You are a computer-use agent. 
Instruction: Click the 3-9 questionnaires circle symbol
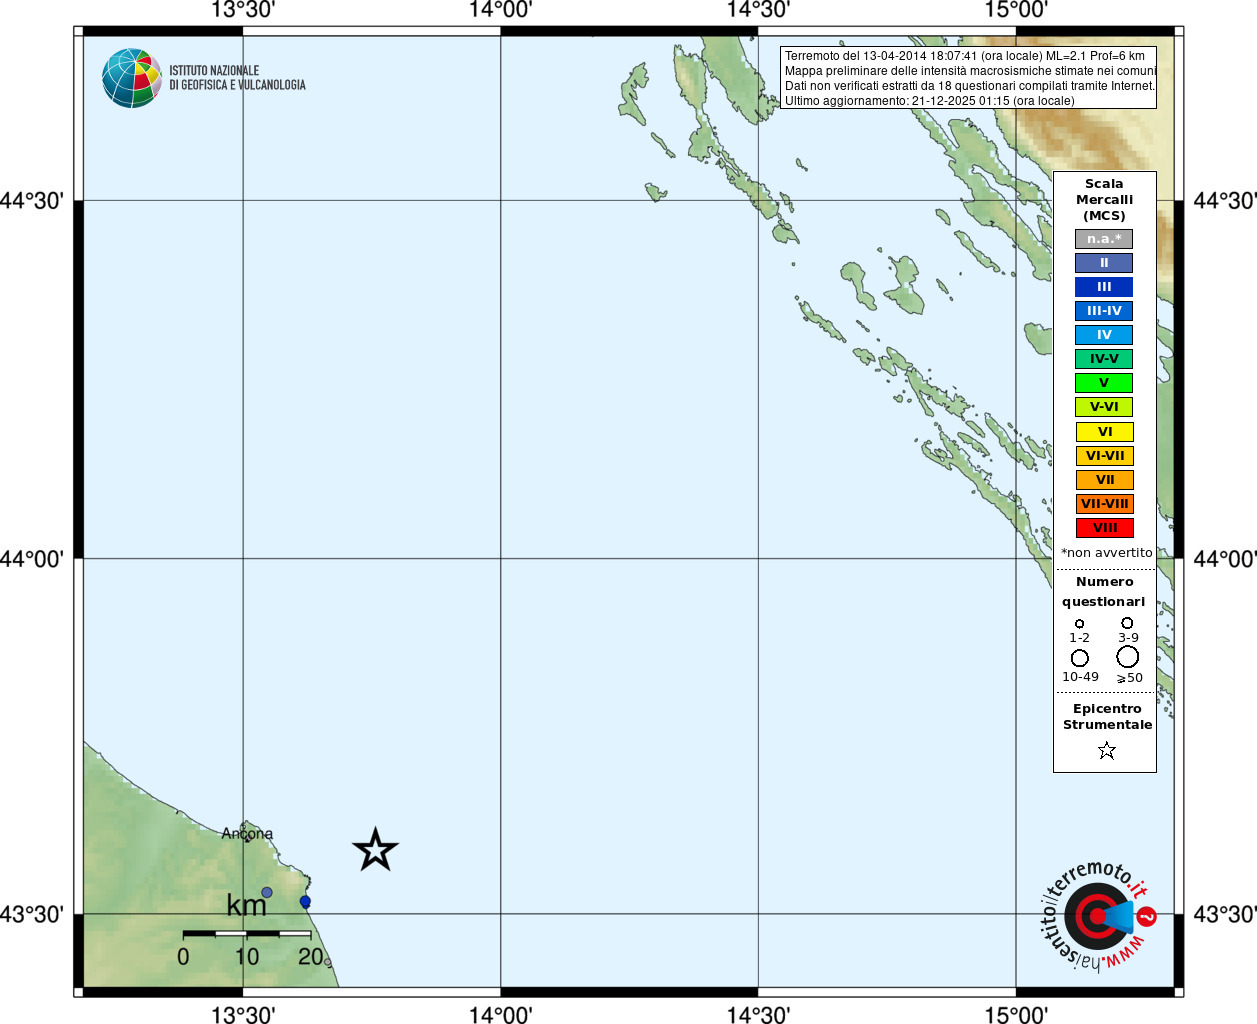[x=1127, y=623]
